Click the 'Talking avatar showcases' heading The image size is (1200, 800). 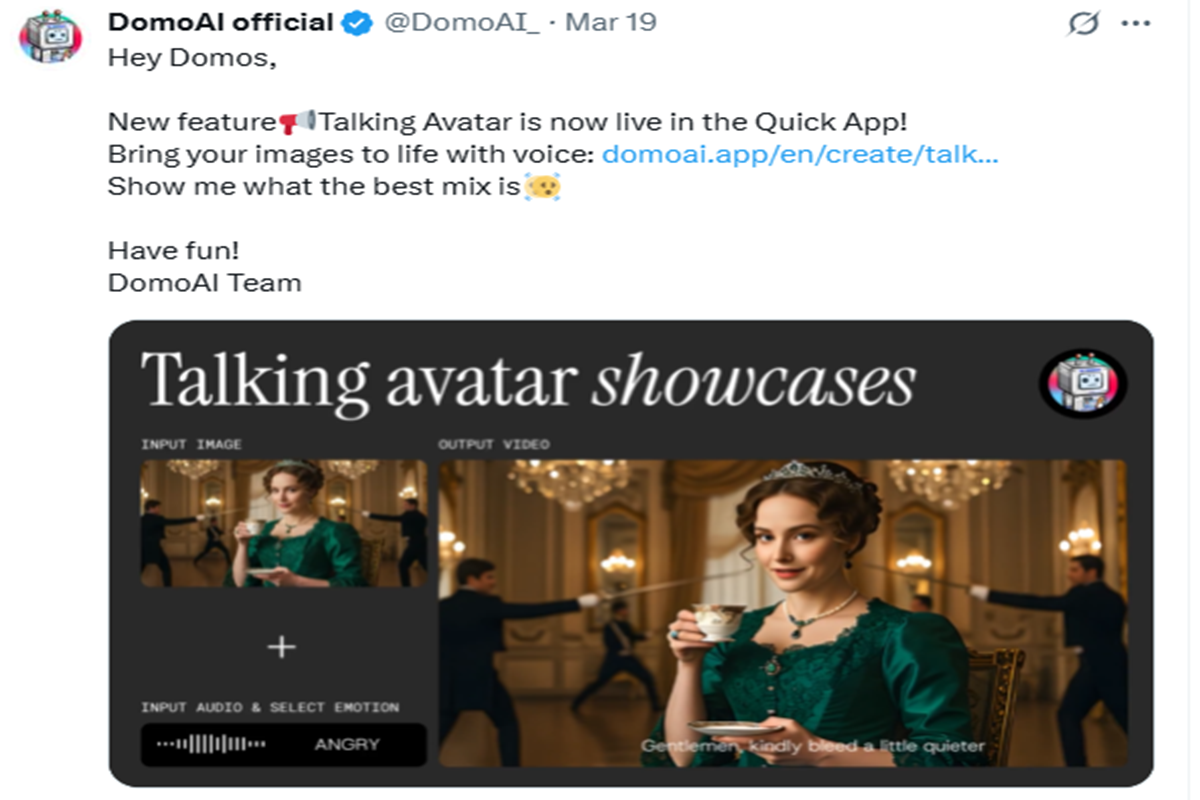pos(528,381)
